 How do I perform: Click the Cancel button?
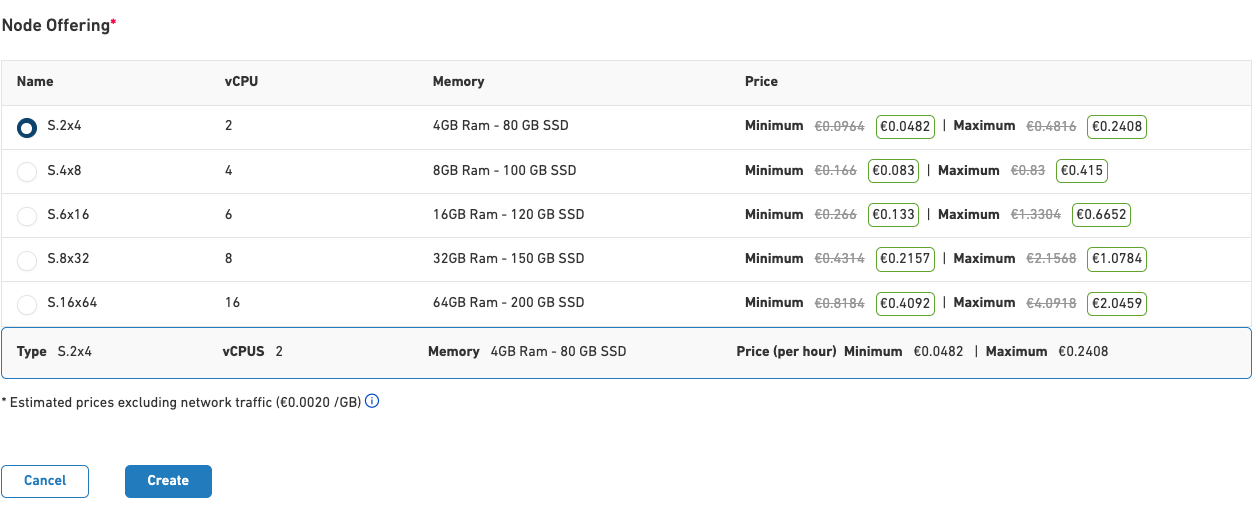(45, 481)
